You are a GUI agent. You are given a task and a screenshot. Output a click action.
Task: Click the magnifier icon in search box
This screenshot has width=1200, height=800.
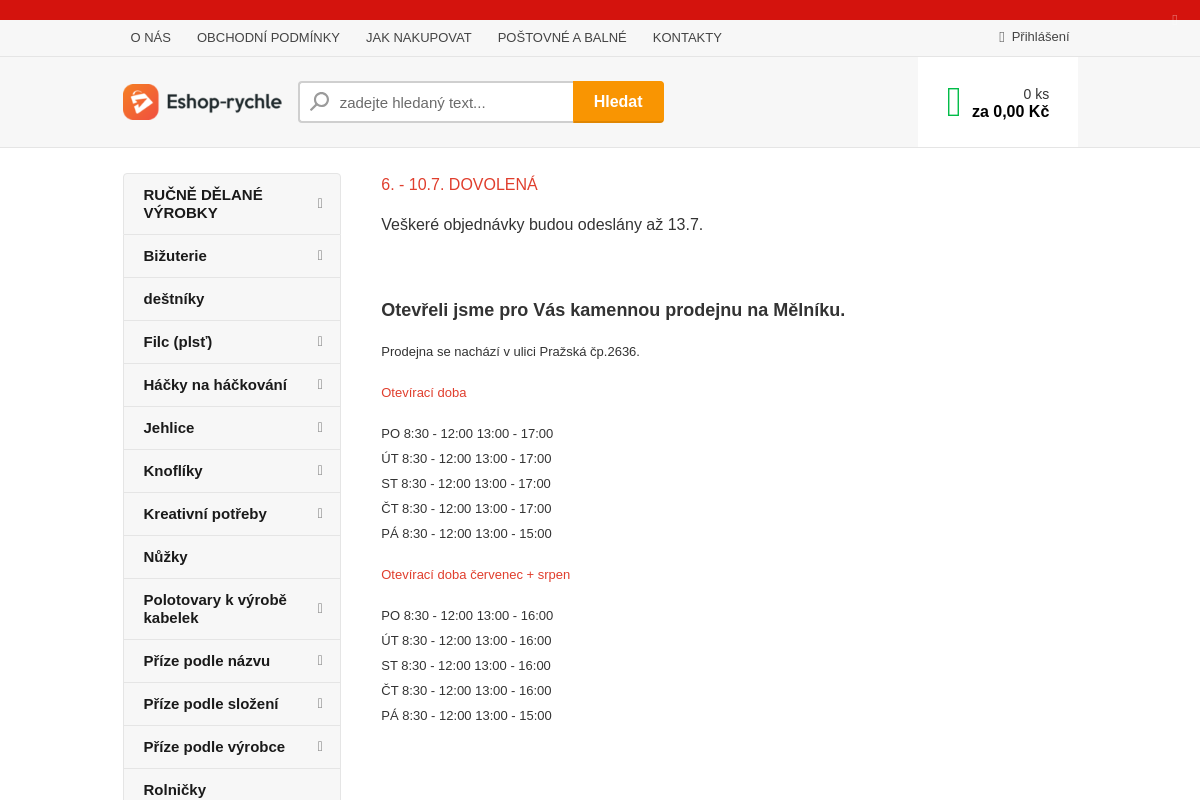[320, 102]
